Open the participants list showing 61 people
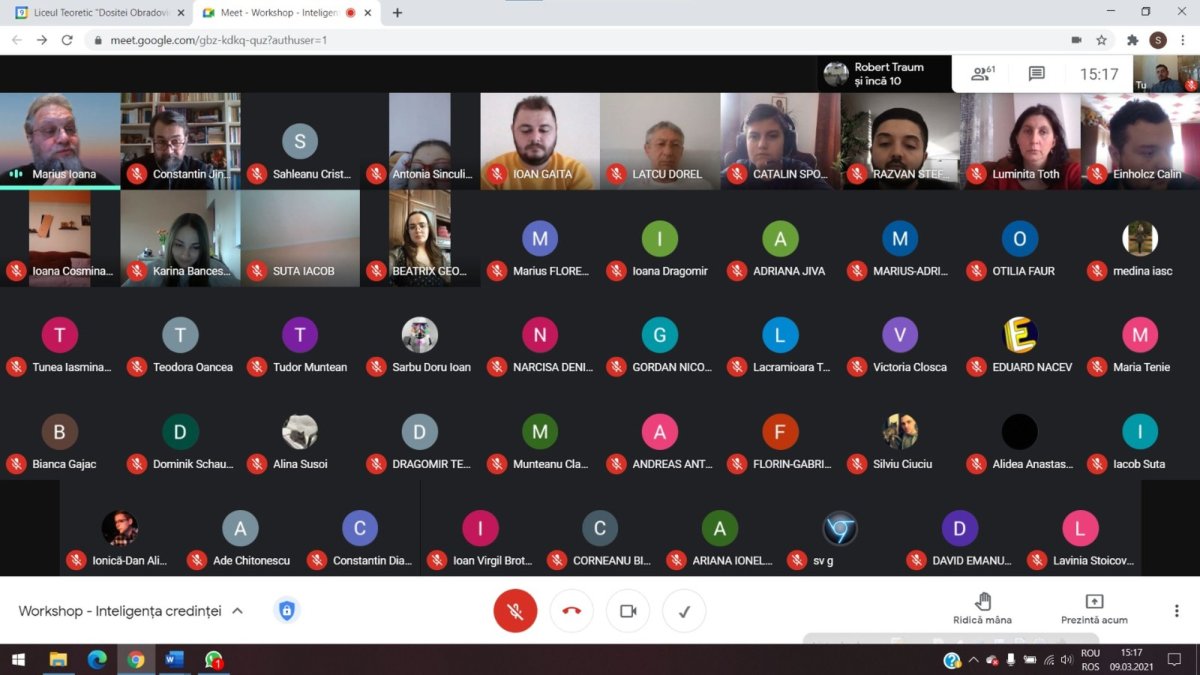Viewport: 1200px width, 675px height. tap(983, 74)
